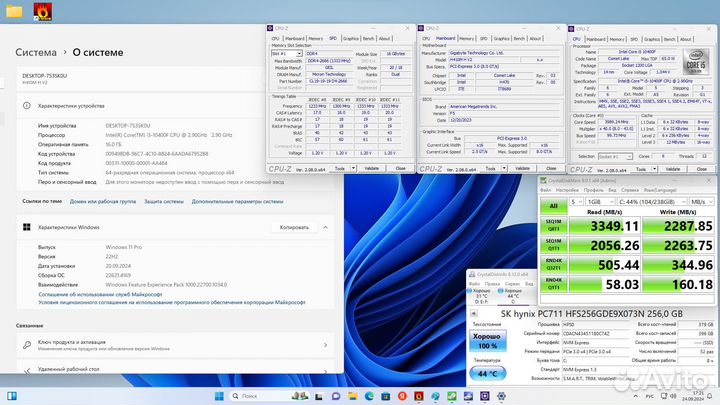720x405 pixels.
Task: Open the Настройки menu in CrystalDiskMark
Action: click(x=567, y=190)
